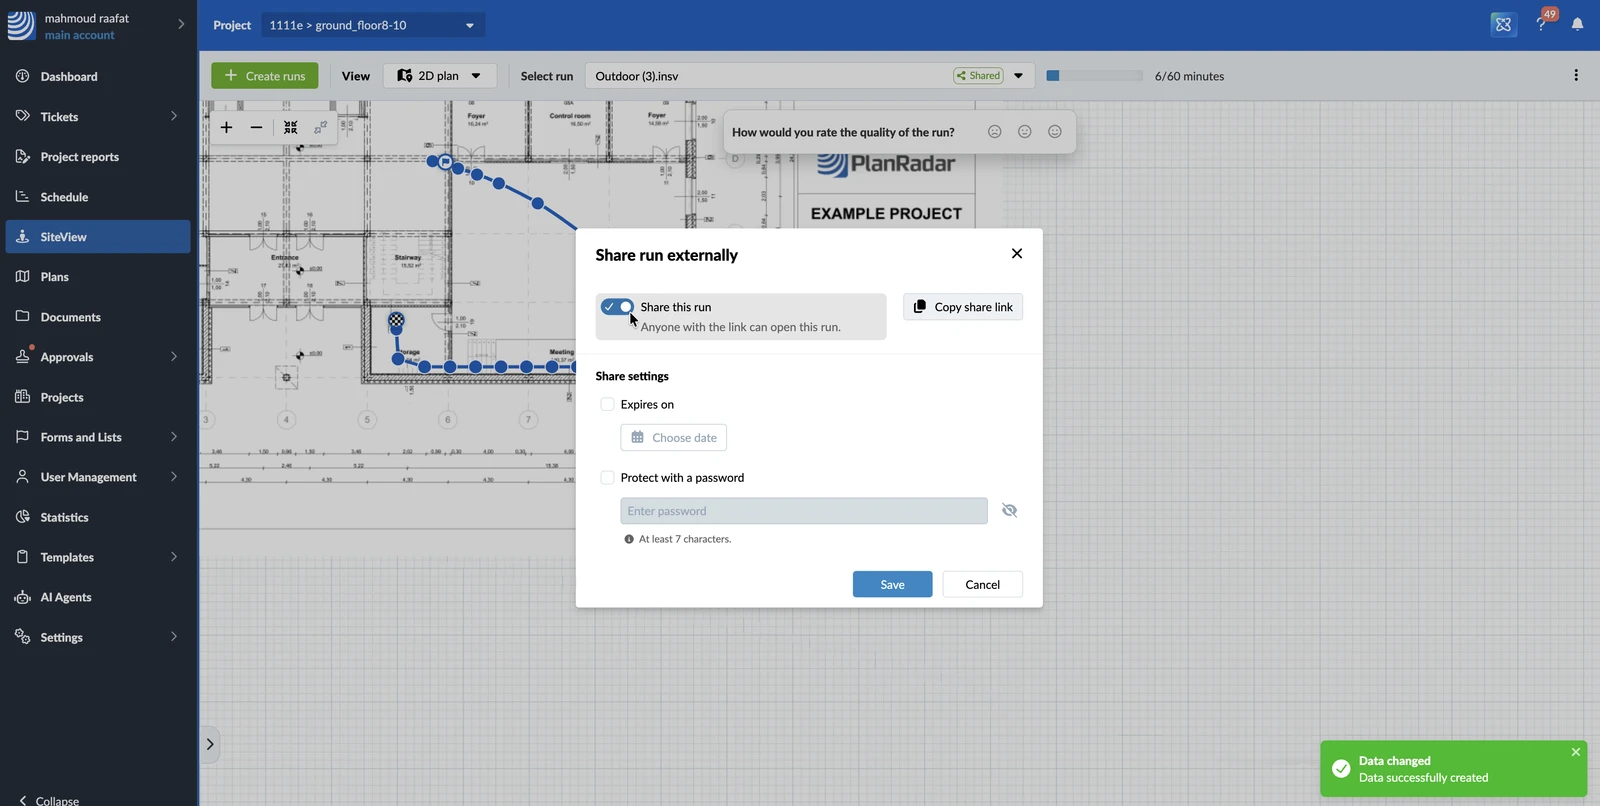Click the Cancel button
Image resolution: width=1600 pixels, height=806 pixels.
click(x=982, y=584)
